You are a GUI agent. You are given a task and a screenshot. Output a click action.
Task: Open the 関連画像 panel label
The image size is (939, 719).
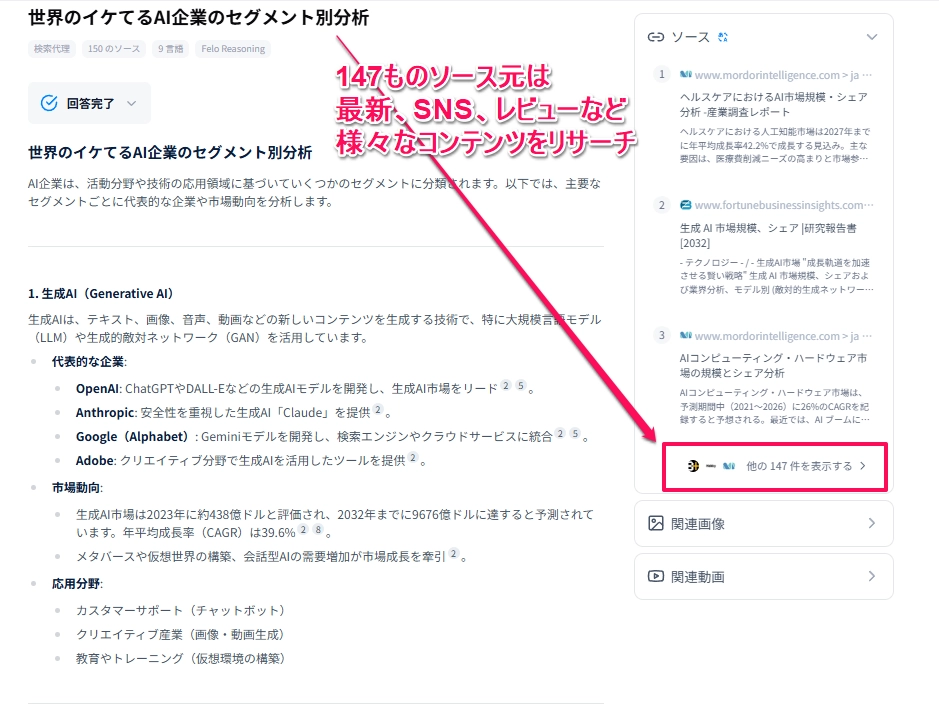coord(698,524)
